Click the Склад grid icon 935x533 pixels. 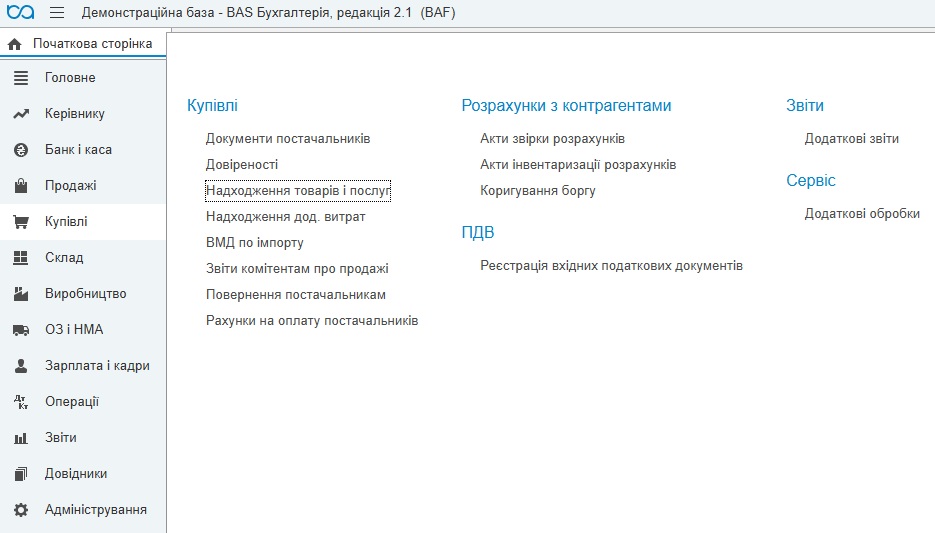(x=21, y=258)
